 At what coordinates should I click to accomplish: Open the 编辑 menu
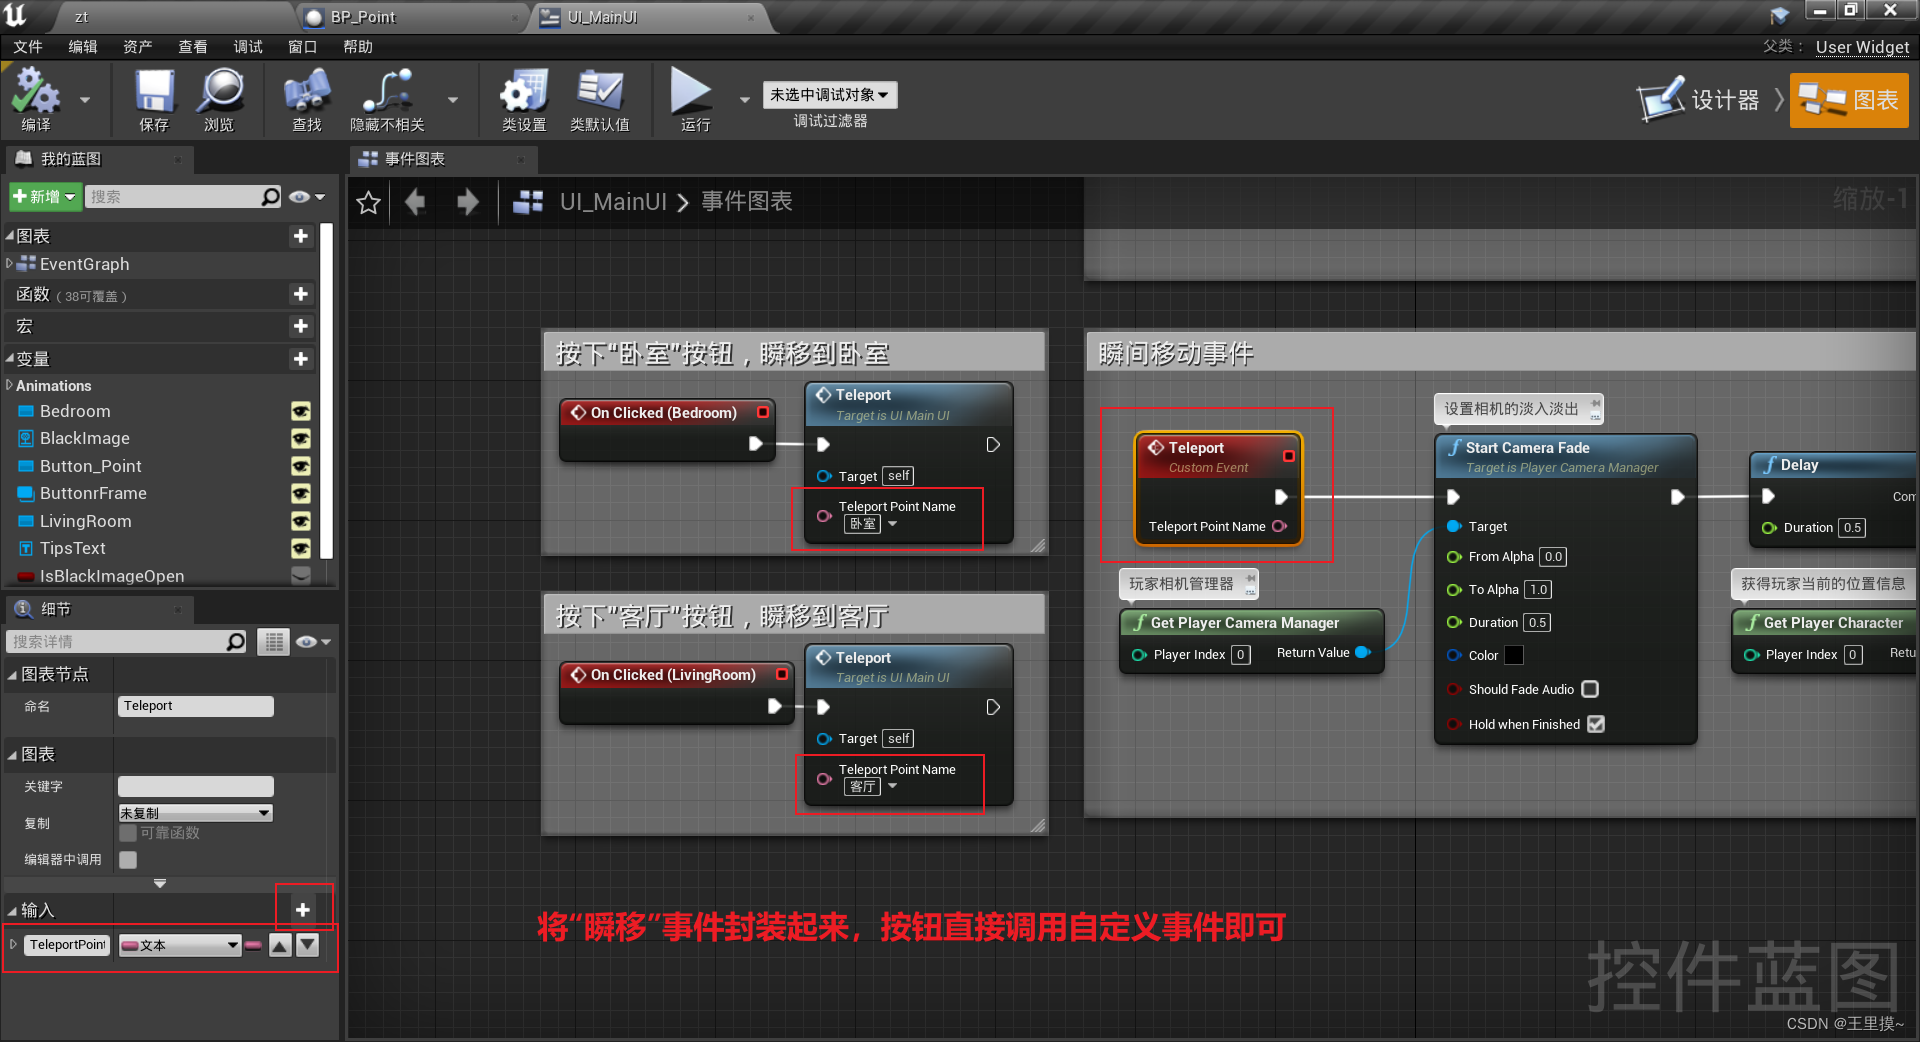click(83, 47)
